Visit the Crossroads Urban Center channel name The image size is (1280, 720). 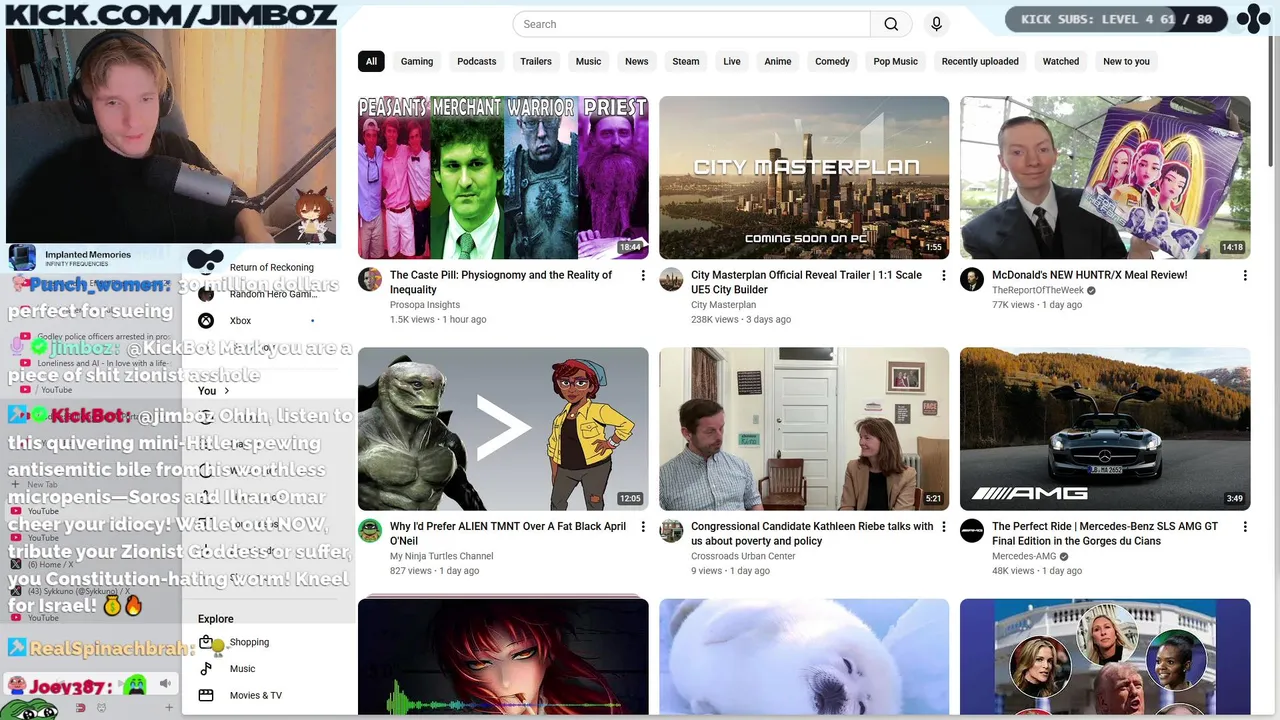(x=743, y=556)
